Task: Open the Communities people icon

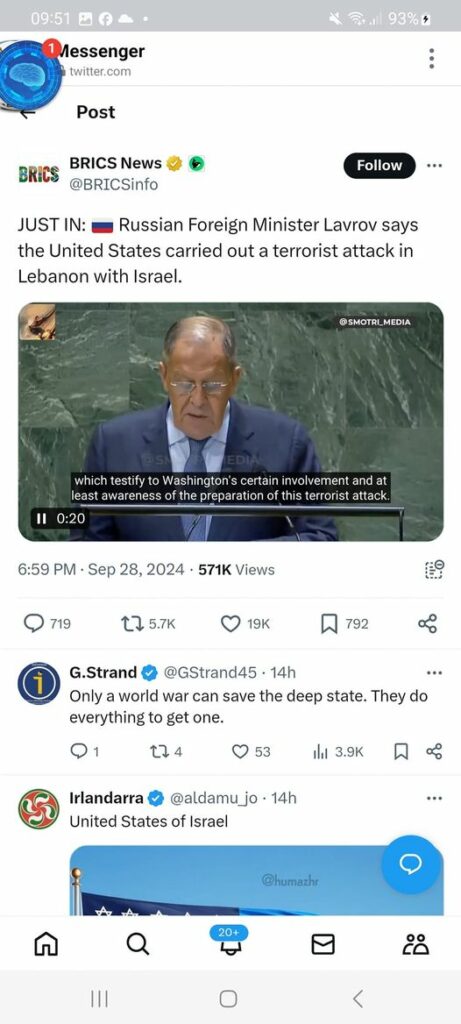Action: click(x=417, y=944)
